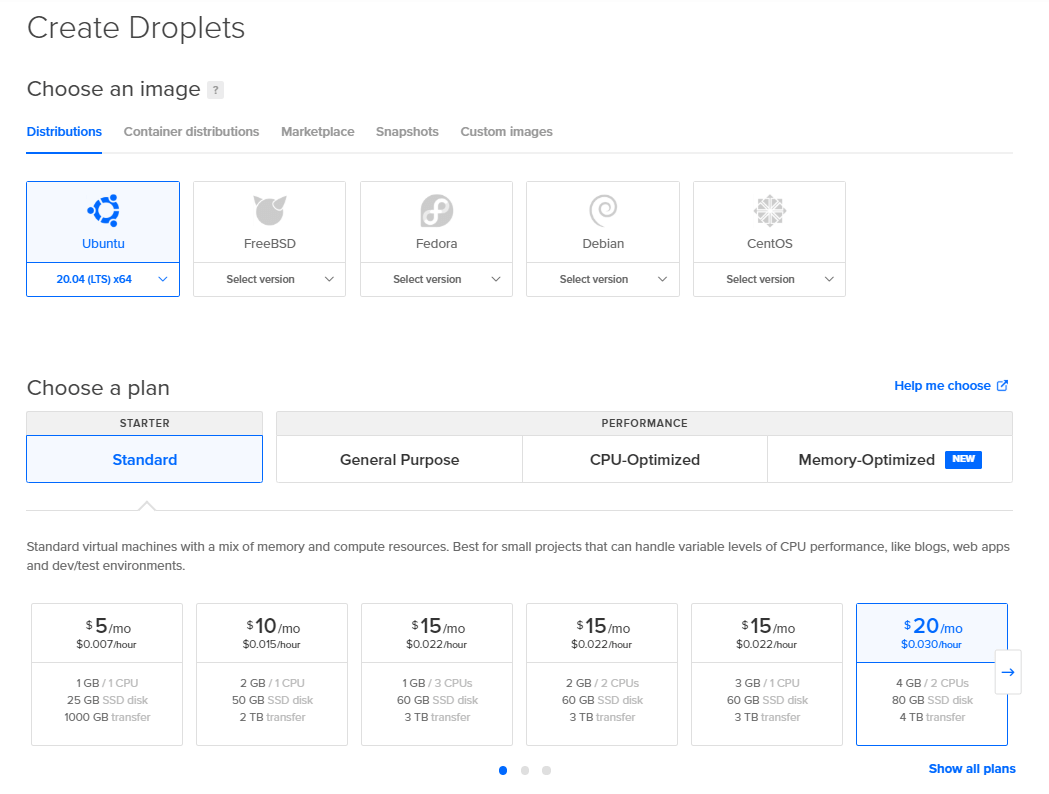This screenshot has width=1049, height=794.
Task: Select the $5/mo plan
Action: [107, 674]
